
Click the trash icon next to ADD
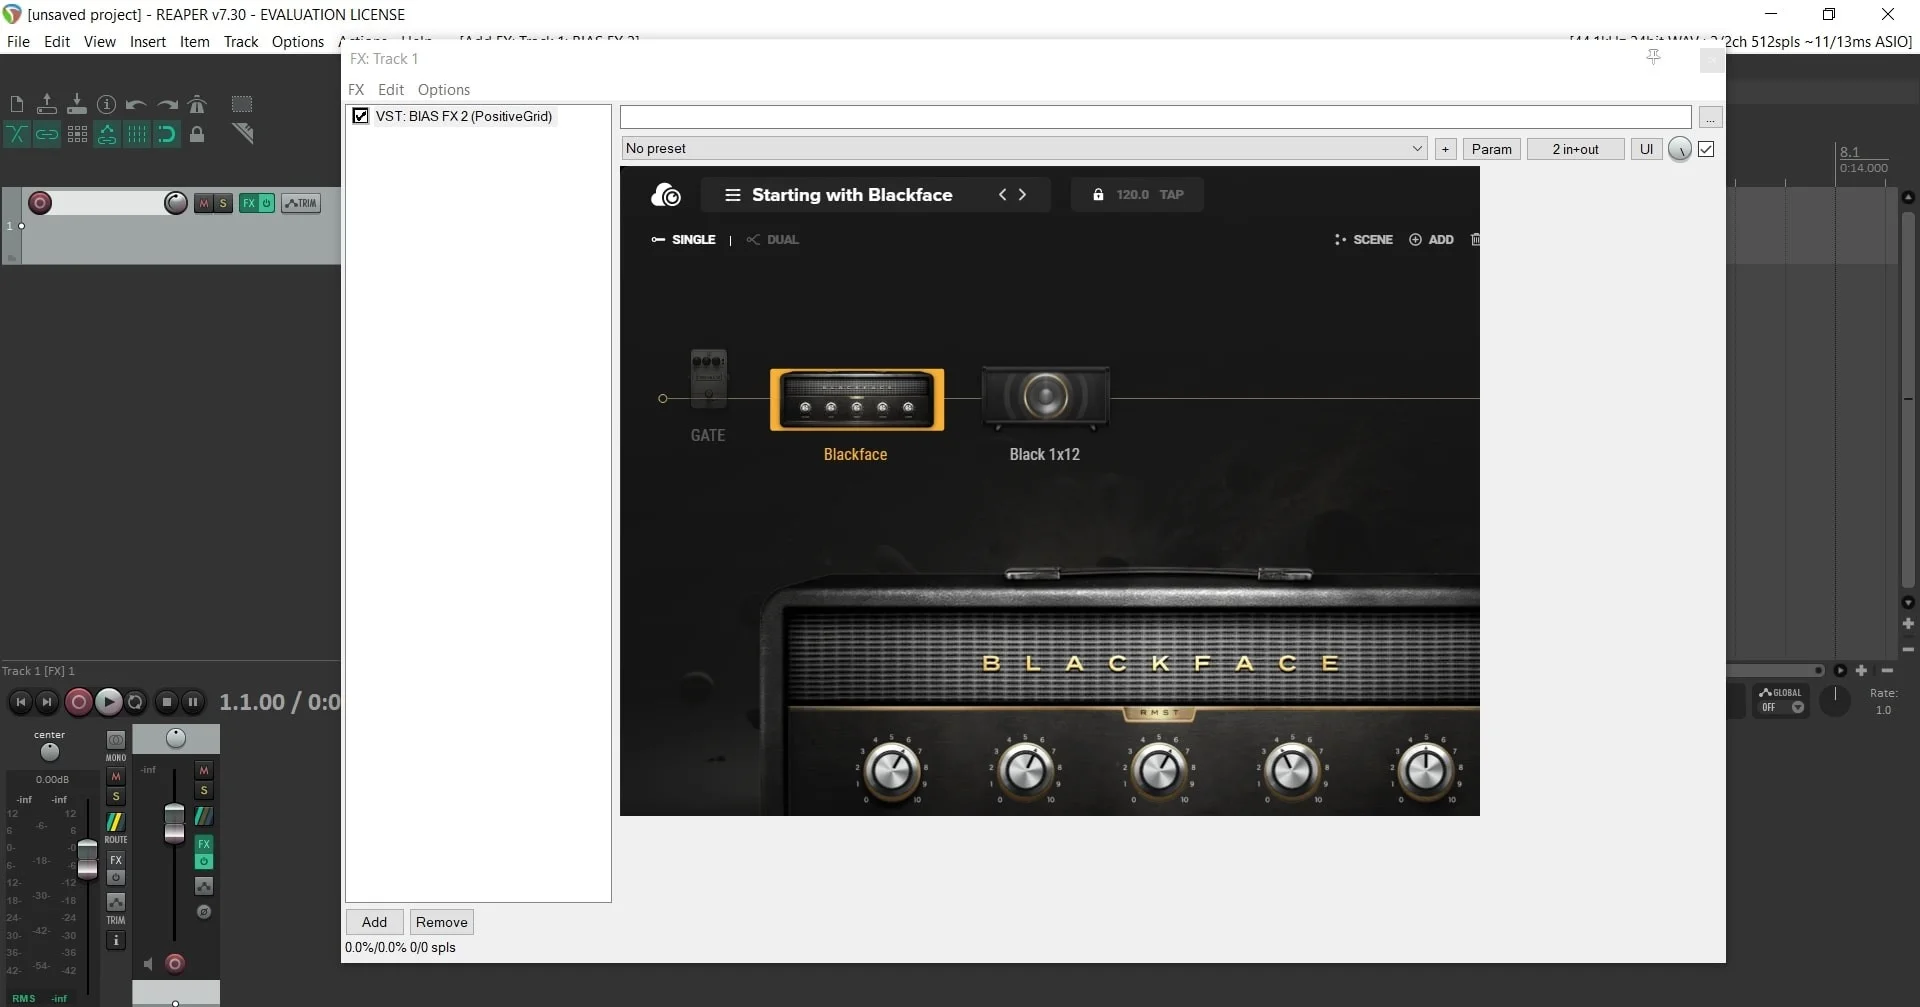(x=1474, y=240)
